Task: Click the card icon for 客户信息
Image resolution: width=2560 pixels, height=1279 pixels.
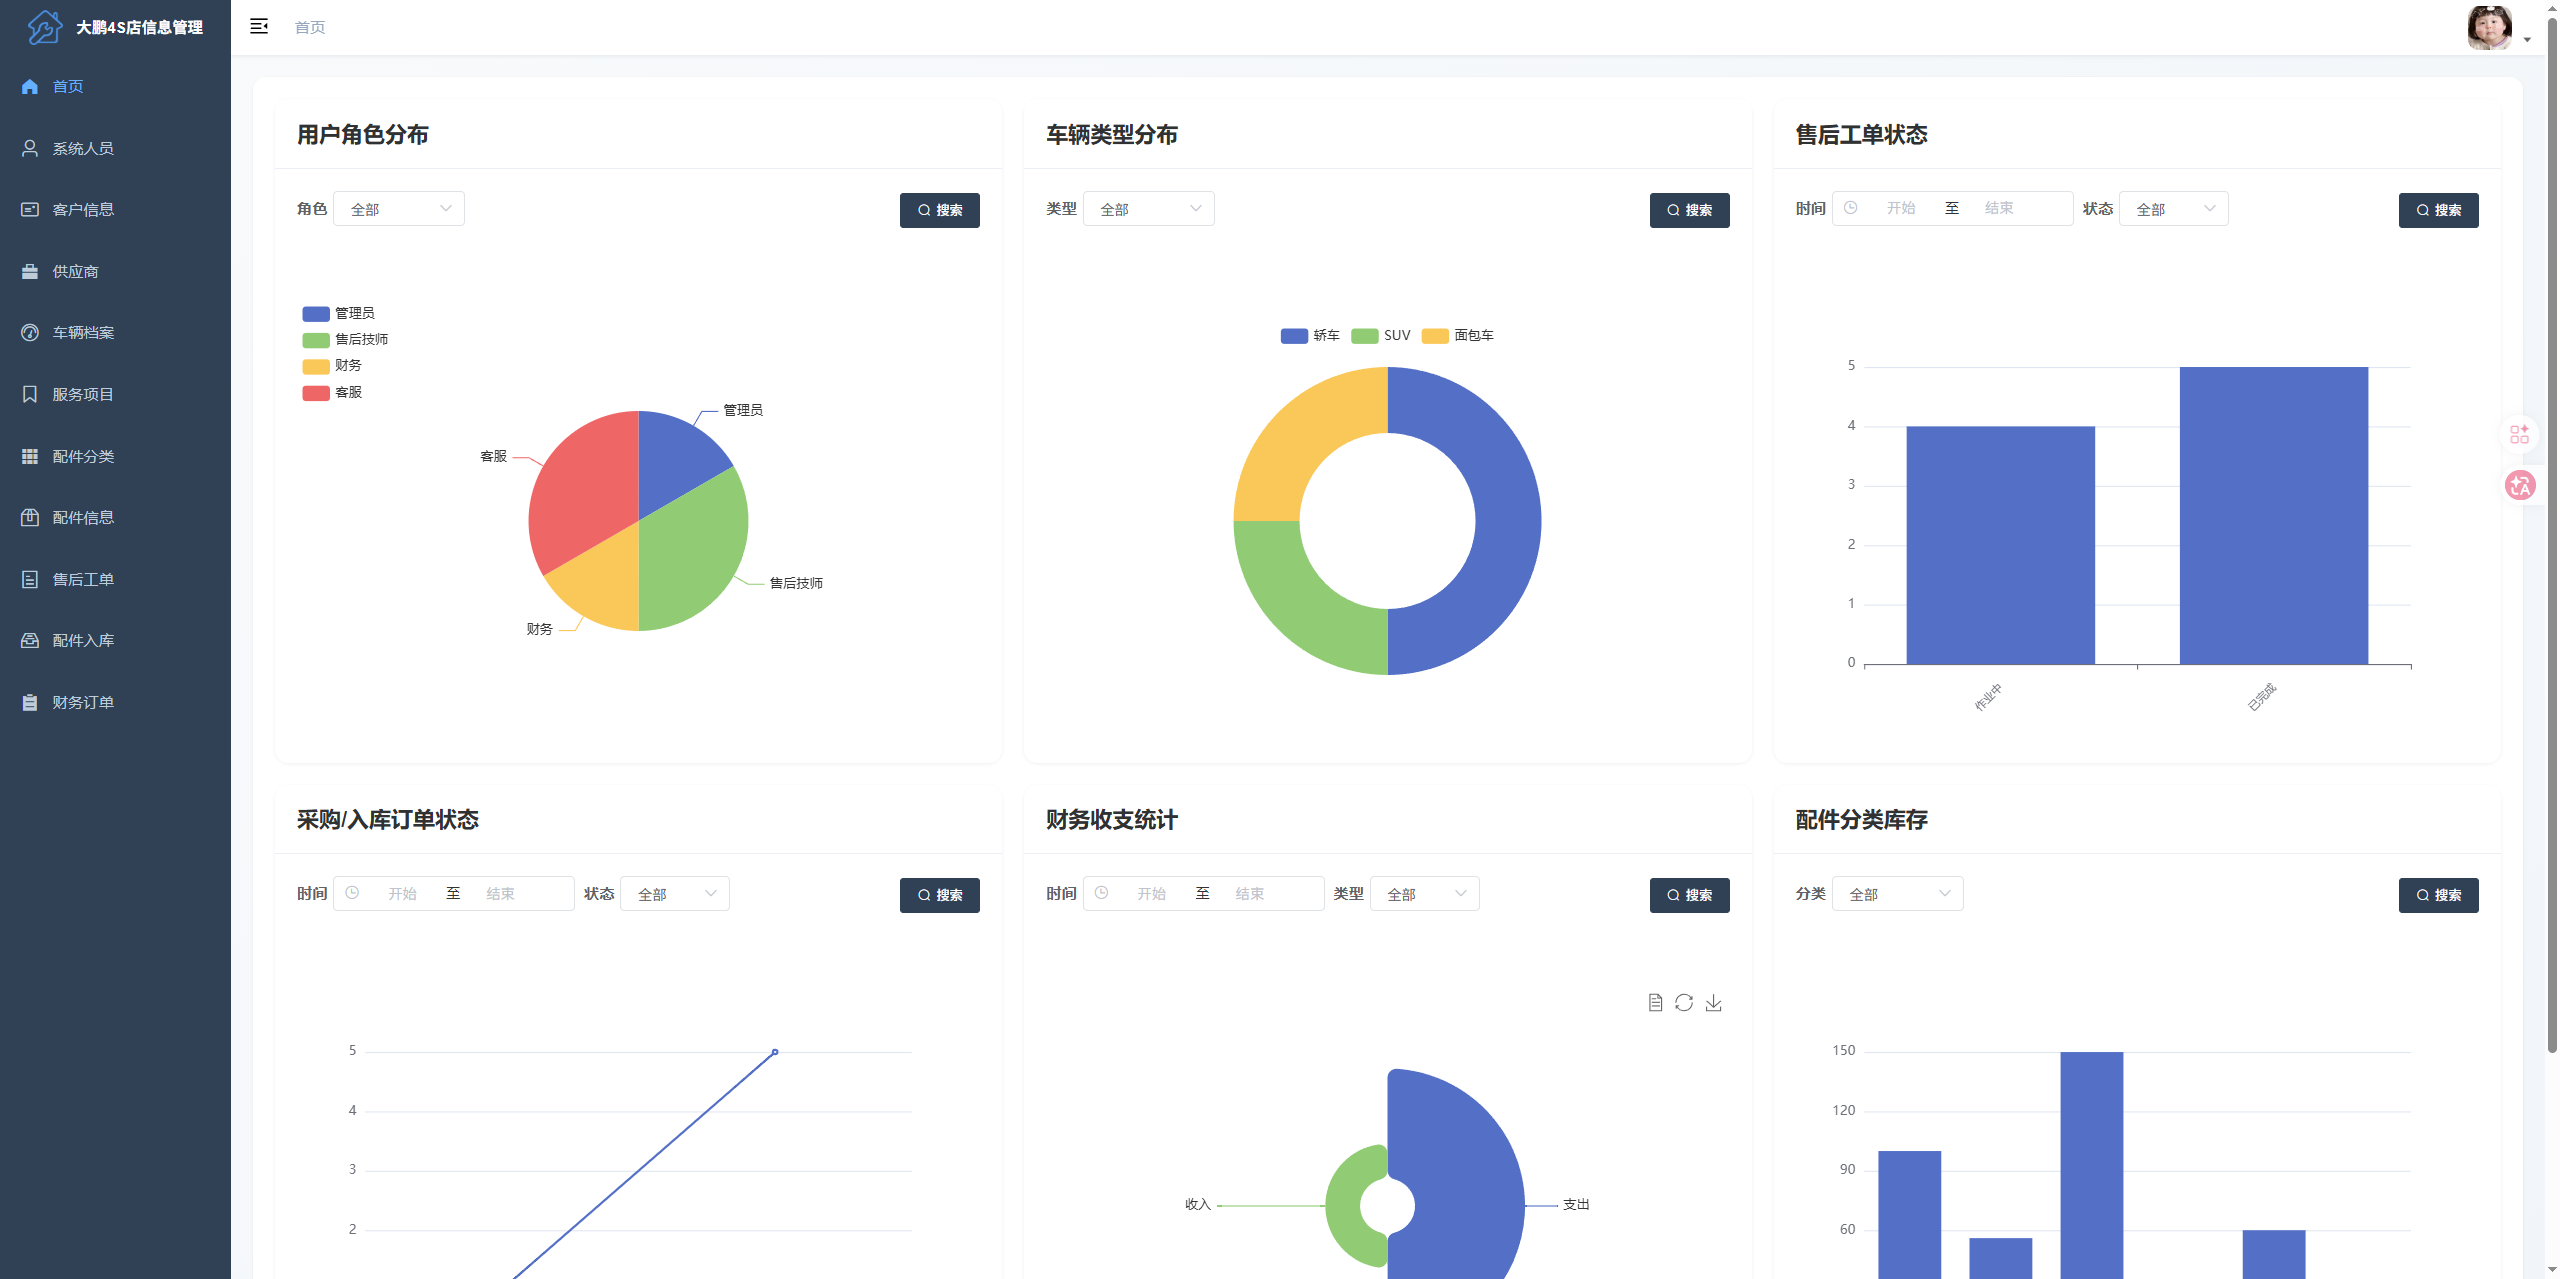Action: pyautogui.click(x=30, y=210)
